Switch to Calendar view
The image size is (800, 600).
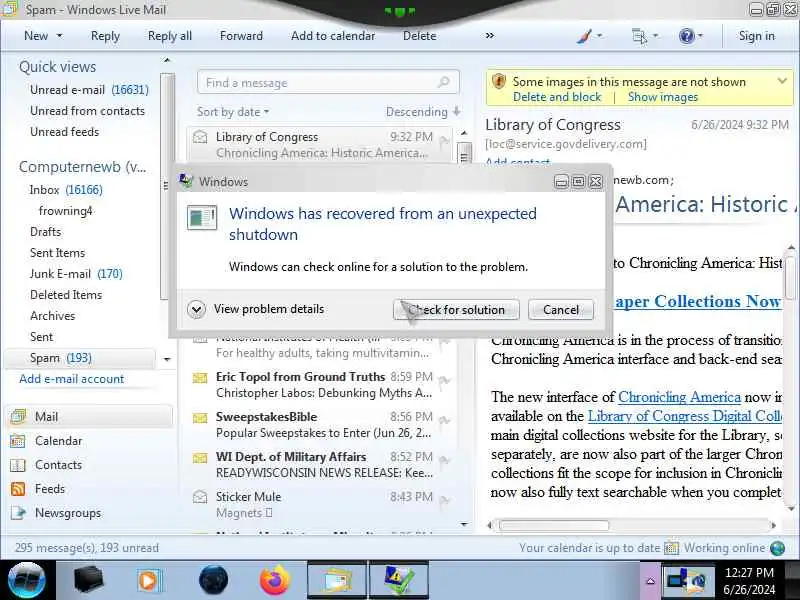pos(58,441)
